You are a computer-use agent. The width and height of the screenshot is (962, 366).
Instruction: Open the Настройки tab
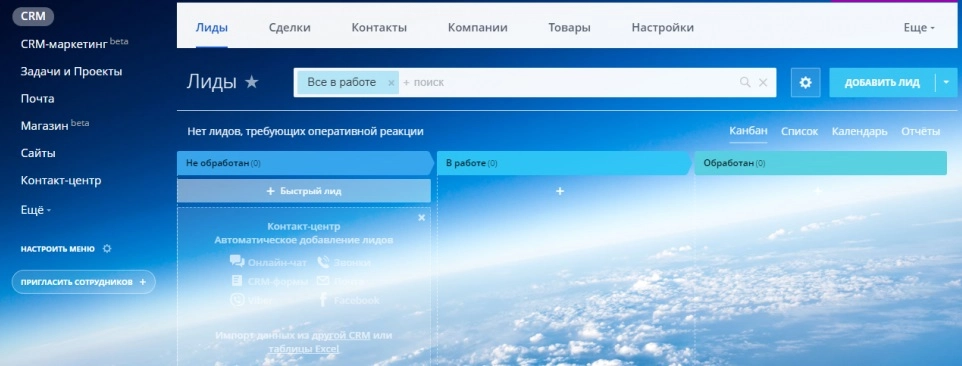663,28
